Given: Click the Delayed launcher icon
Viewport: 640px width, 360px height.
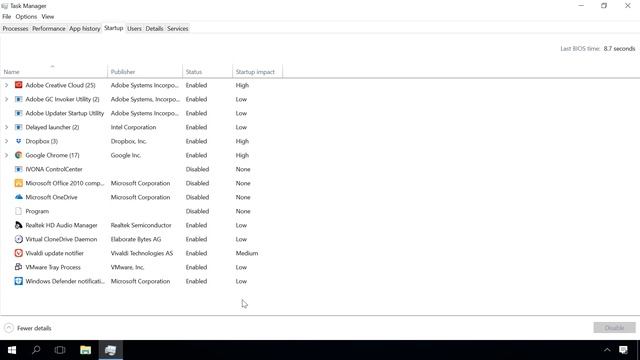Looking at the screenshot, I should pos(18,127).
